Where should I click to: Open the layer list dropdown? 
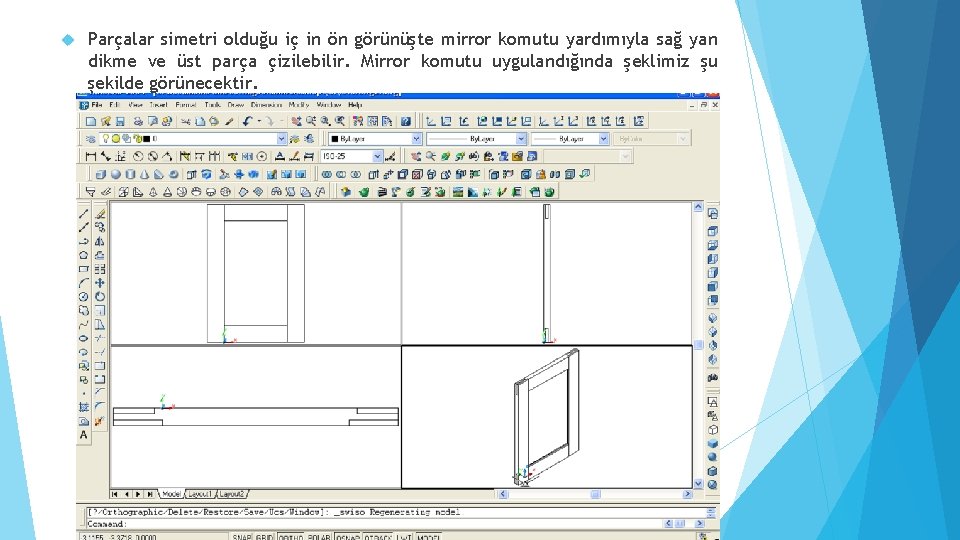pyautogui.click(x=281, y=139)
